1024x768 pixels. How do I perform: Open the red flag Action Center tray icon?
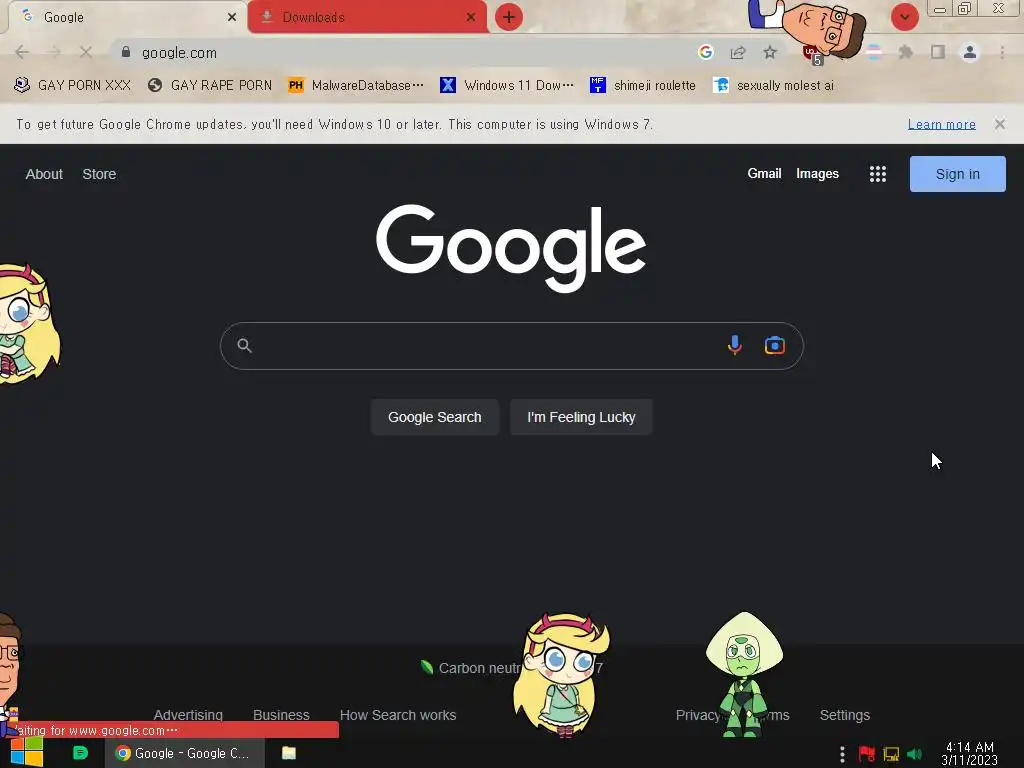tap(867, 754)
